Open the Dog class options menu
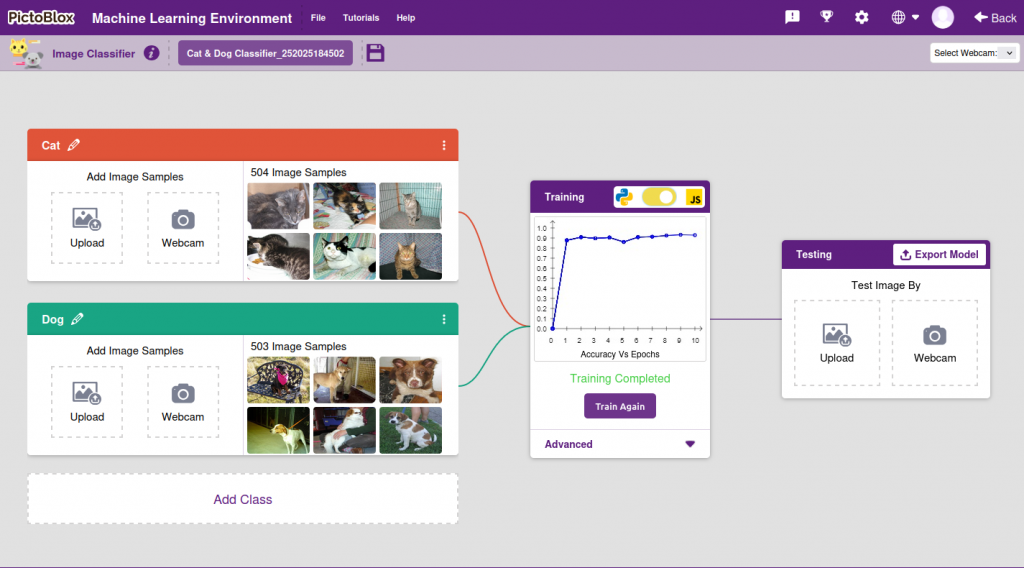Image resolution: width=1024 pixels, height=568 pixels. point(444,319)
